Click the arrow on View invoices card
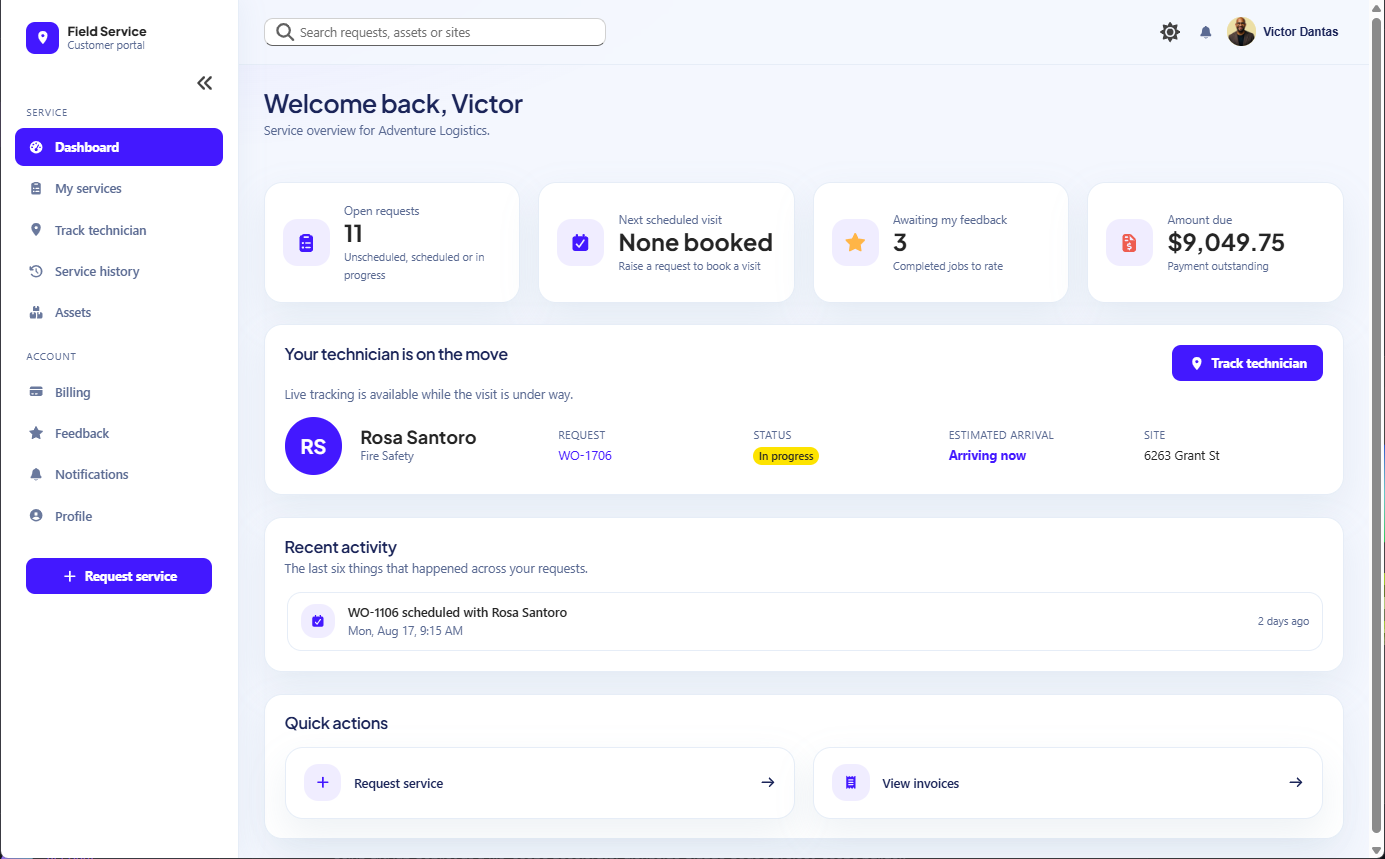 pyautogui.click(x=1296, y=782)
